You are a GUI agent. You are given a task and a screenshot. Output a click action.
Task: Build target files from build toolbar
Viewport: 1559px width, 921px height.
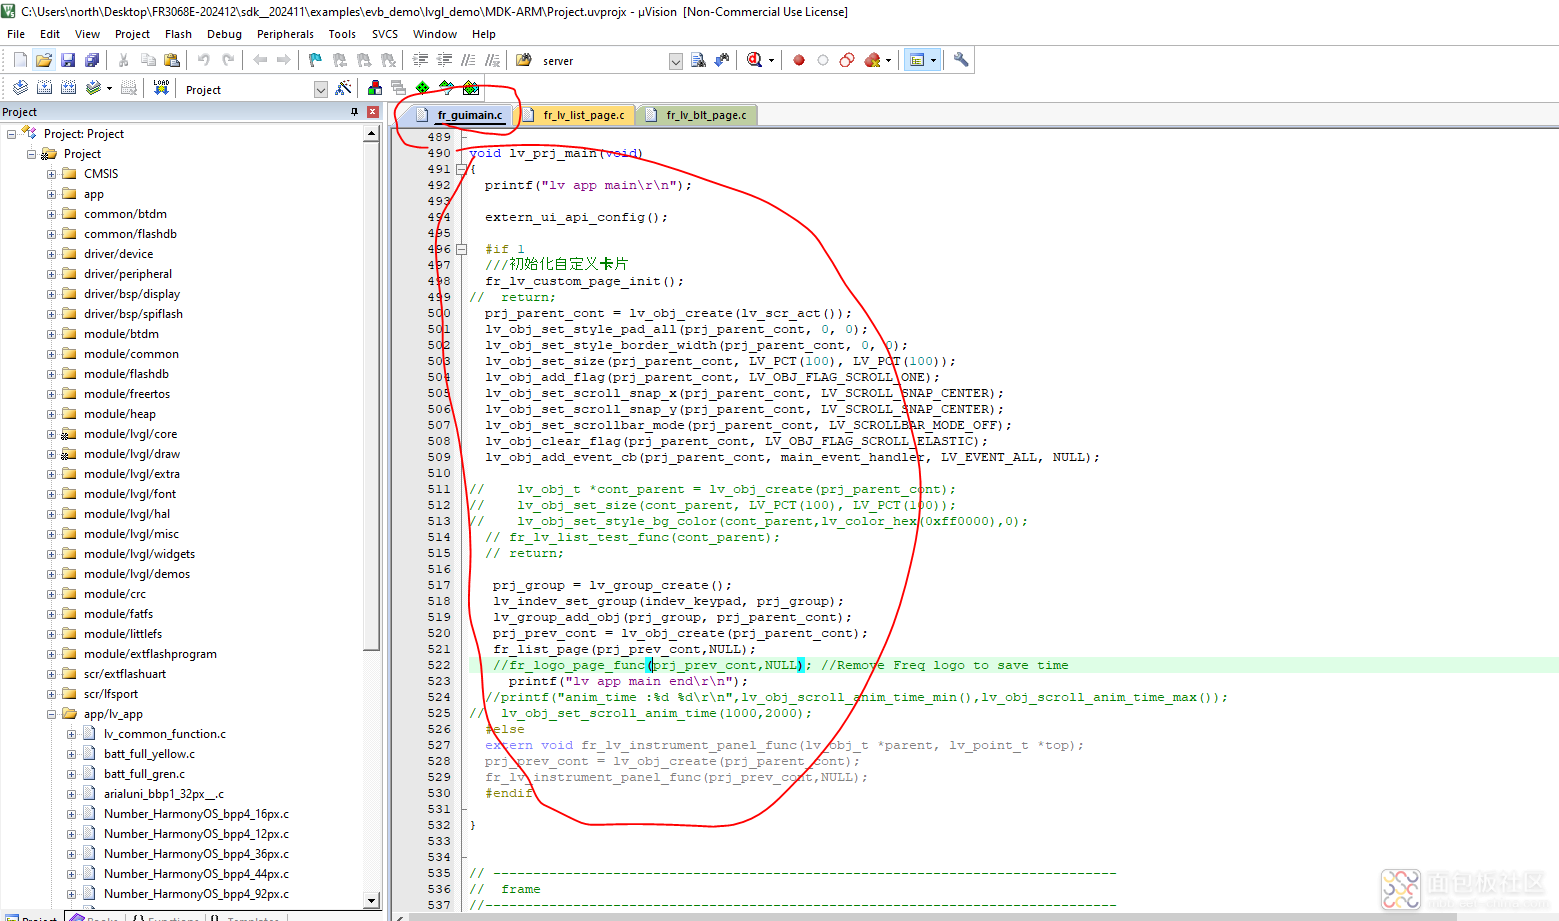point(44,88)
